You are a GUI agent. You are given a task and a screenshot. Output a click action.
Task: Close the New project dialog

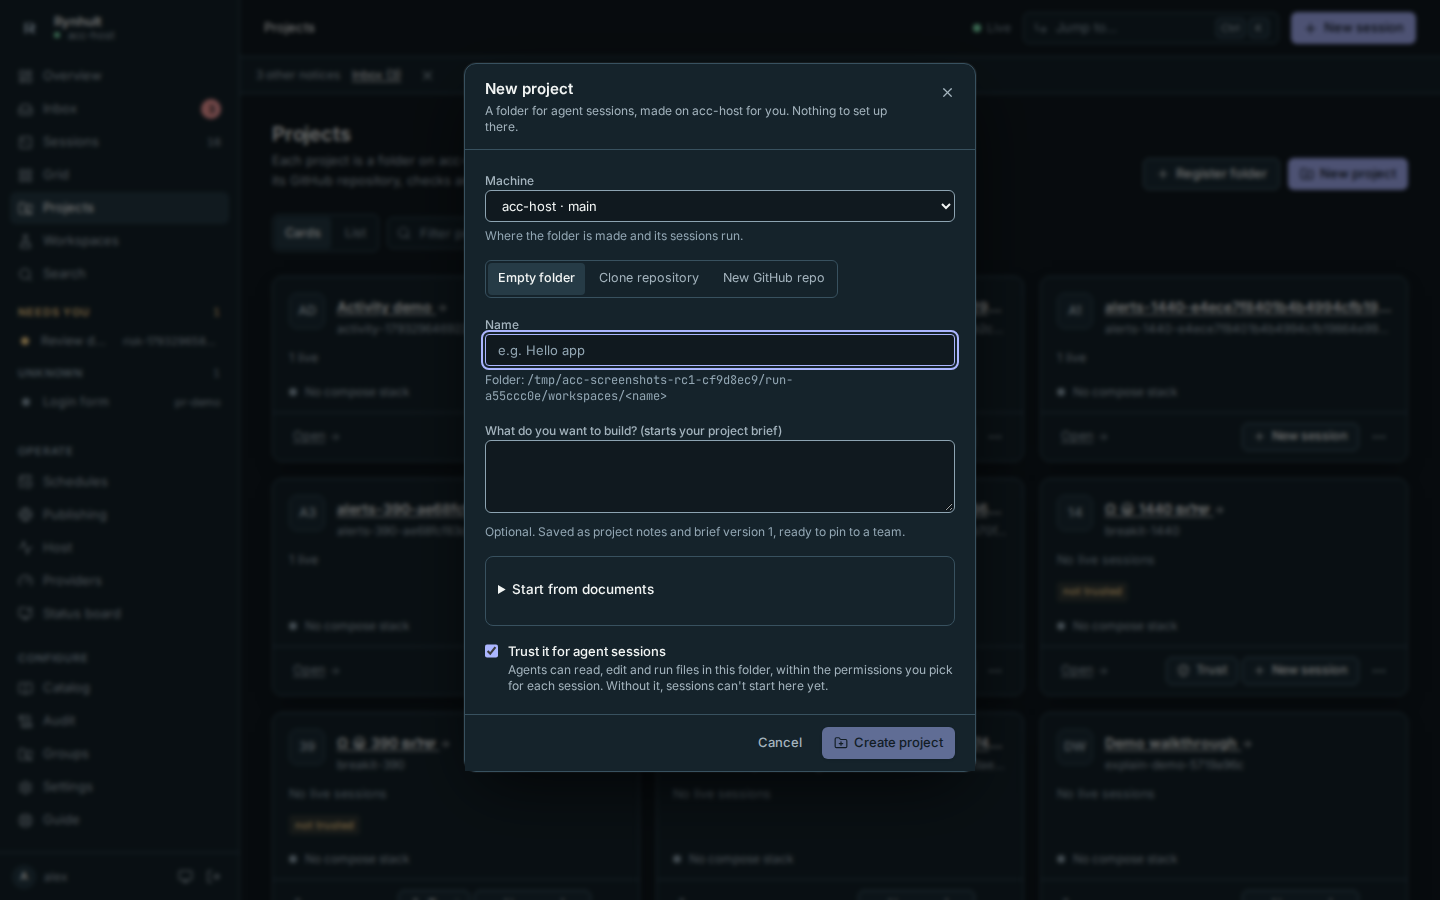coord(947,93)
